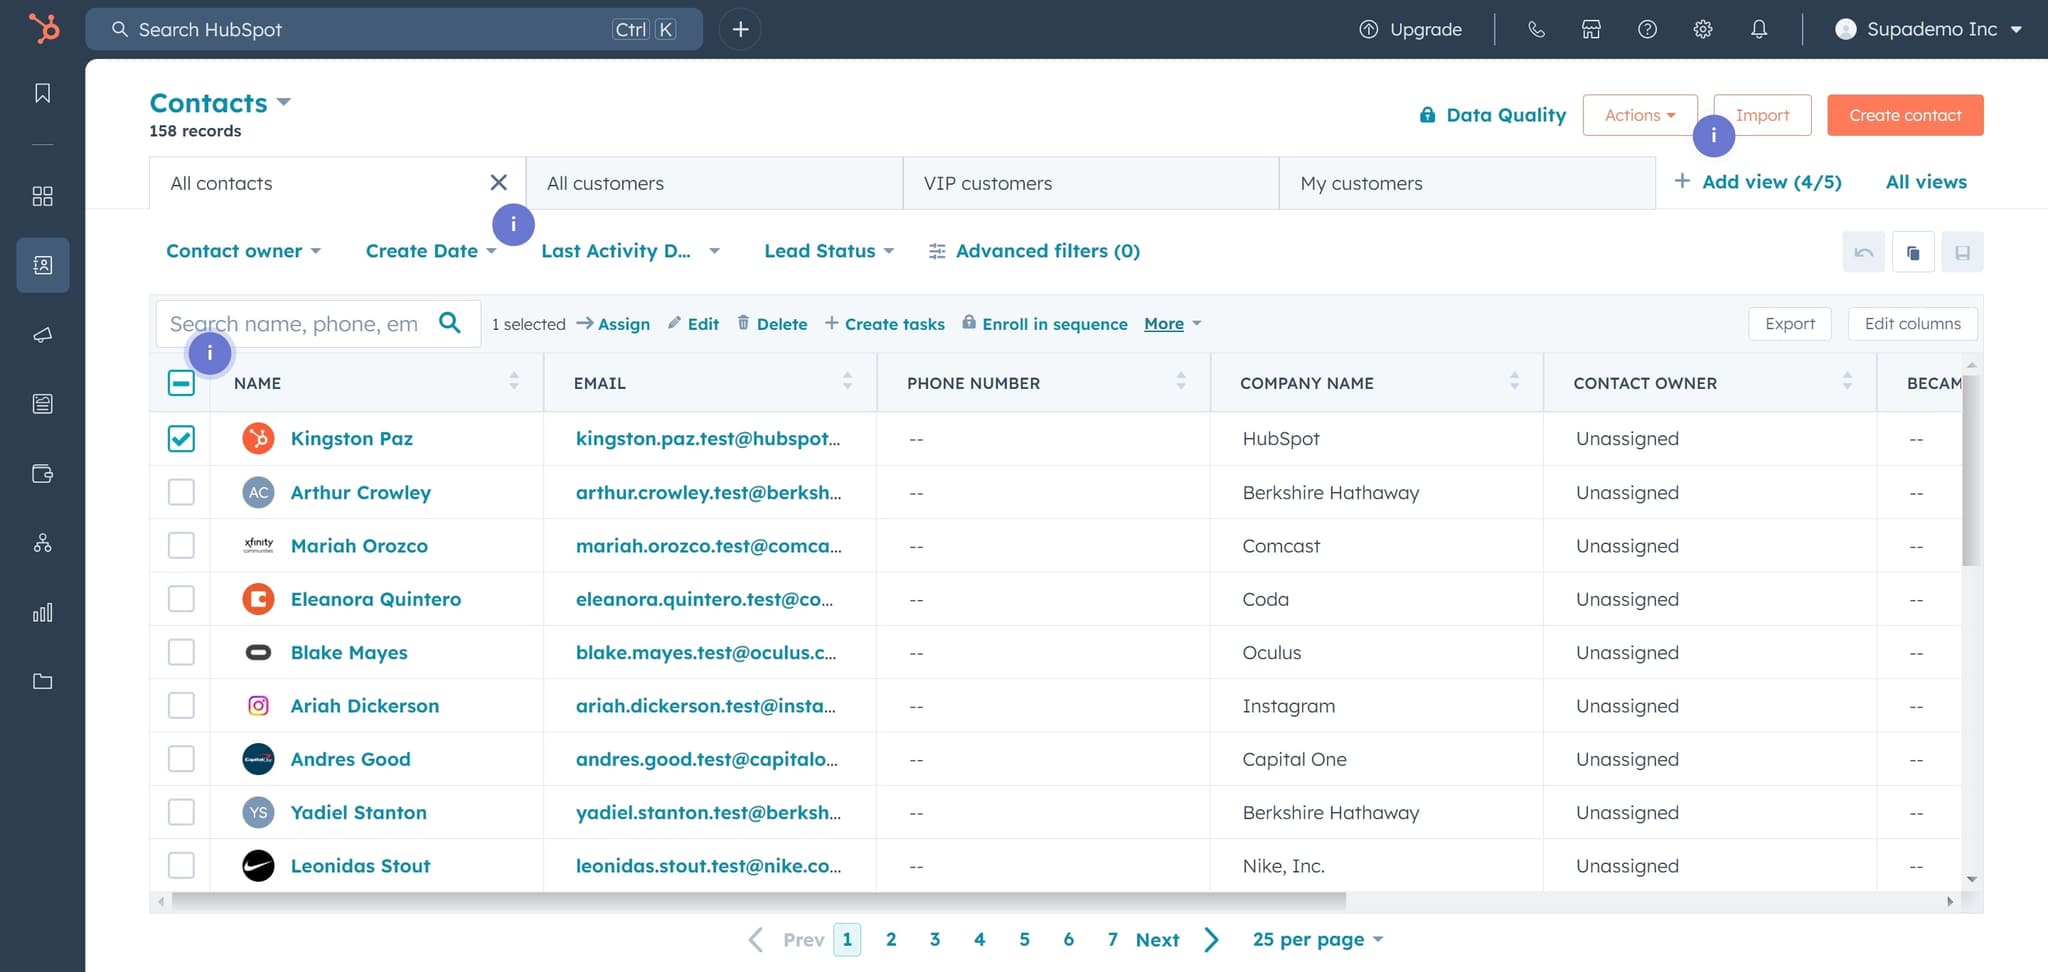The width and height of the screenshot is (2048, 972).
Task: Open the Reporting bar chart icon
Action: pos(42,613)
